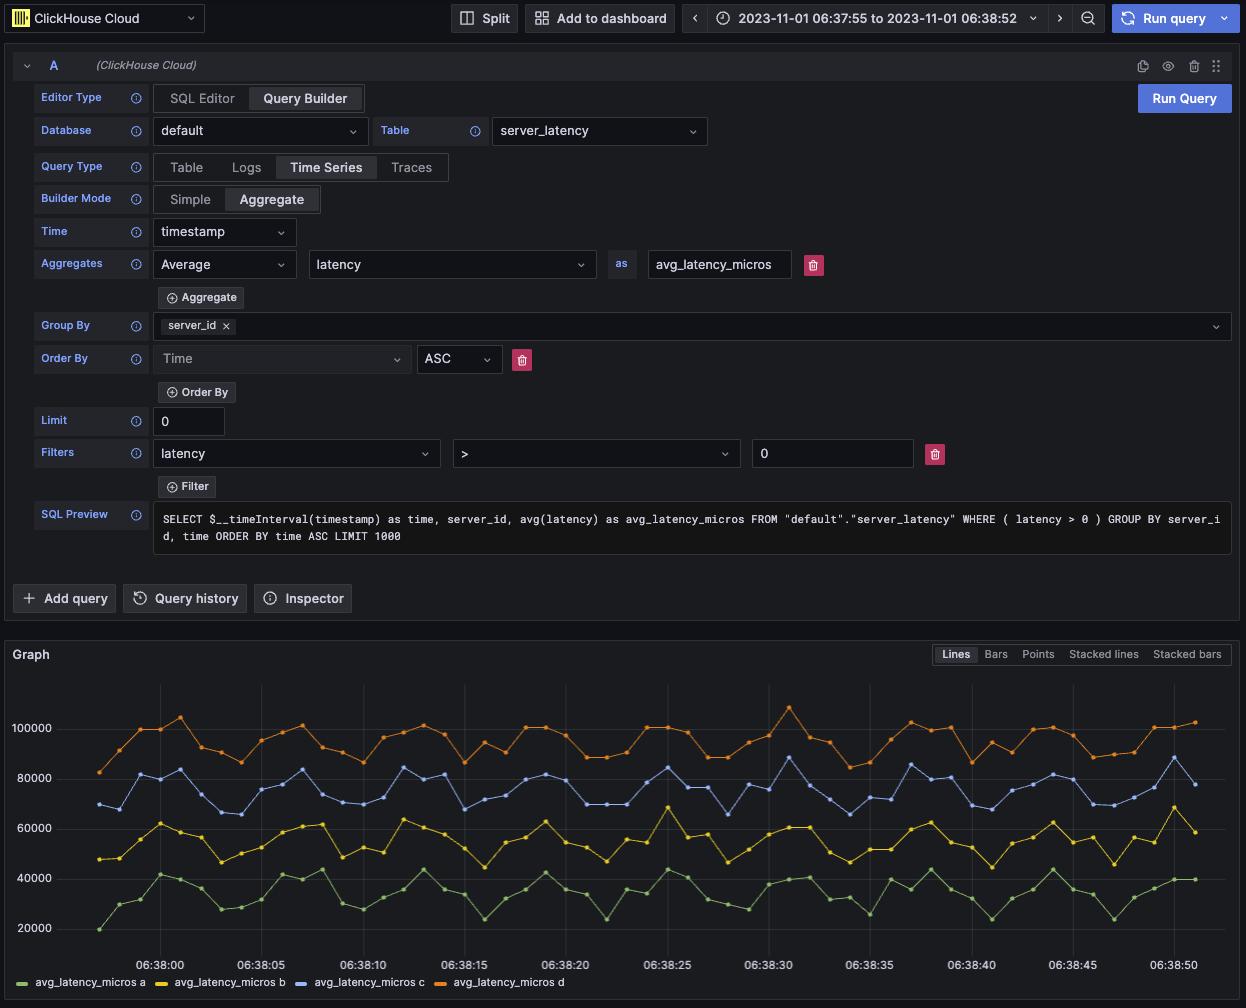The width and height of the screenshot is (1246, 1008).
Task: Remove the Average latency aggregate
Action: click(x=813, y=266)
